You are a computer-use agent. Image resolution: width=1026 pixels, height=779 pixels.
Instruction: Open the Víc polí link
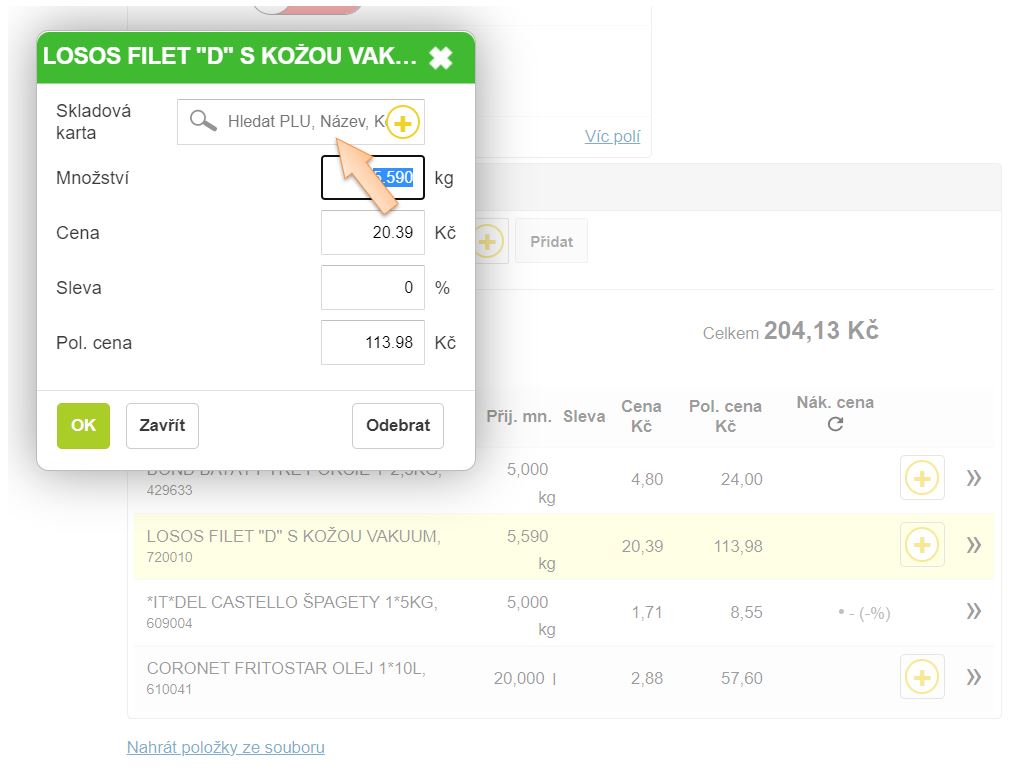point(612,137)
